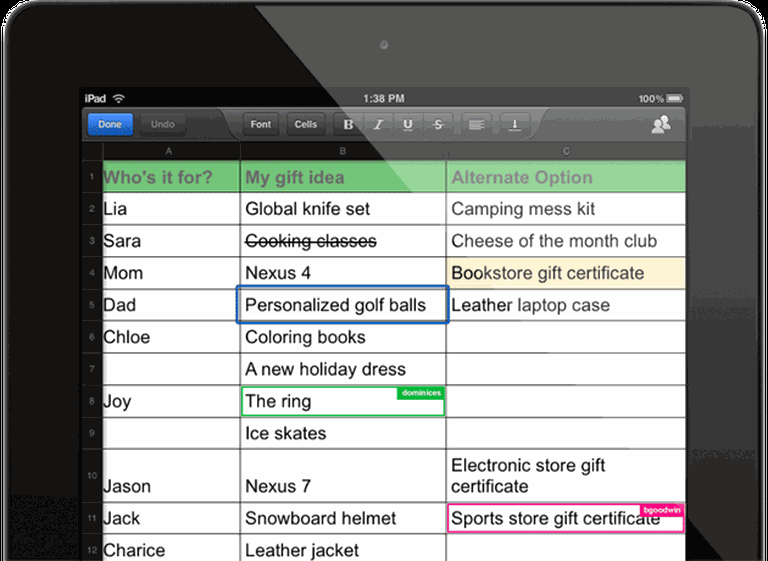Click the cell 'Nexus 4'
This screenshot has width=768, height=561.
(343, 273)
